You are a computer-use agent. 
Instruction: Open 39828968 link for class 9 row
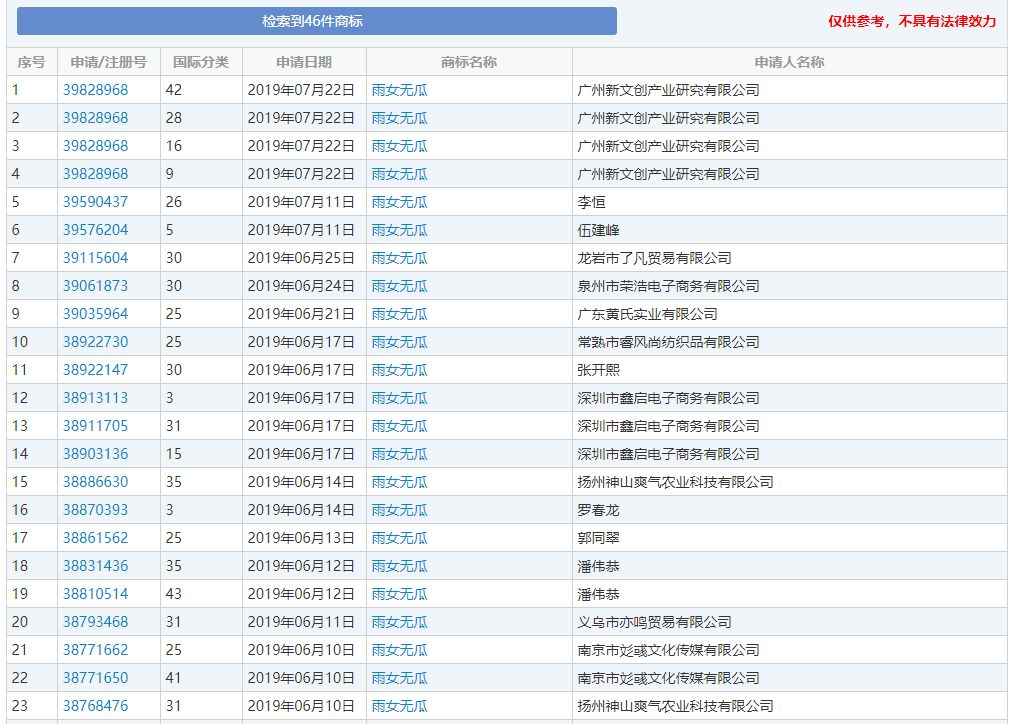(x=96, y=174)
